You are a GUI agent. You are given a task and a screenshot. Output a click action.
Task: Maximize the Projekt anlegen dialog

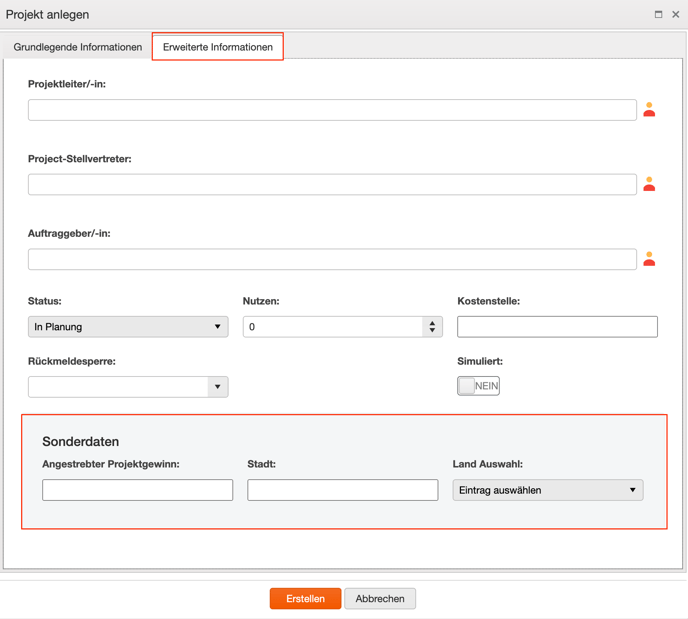coord(658,14)
